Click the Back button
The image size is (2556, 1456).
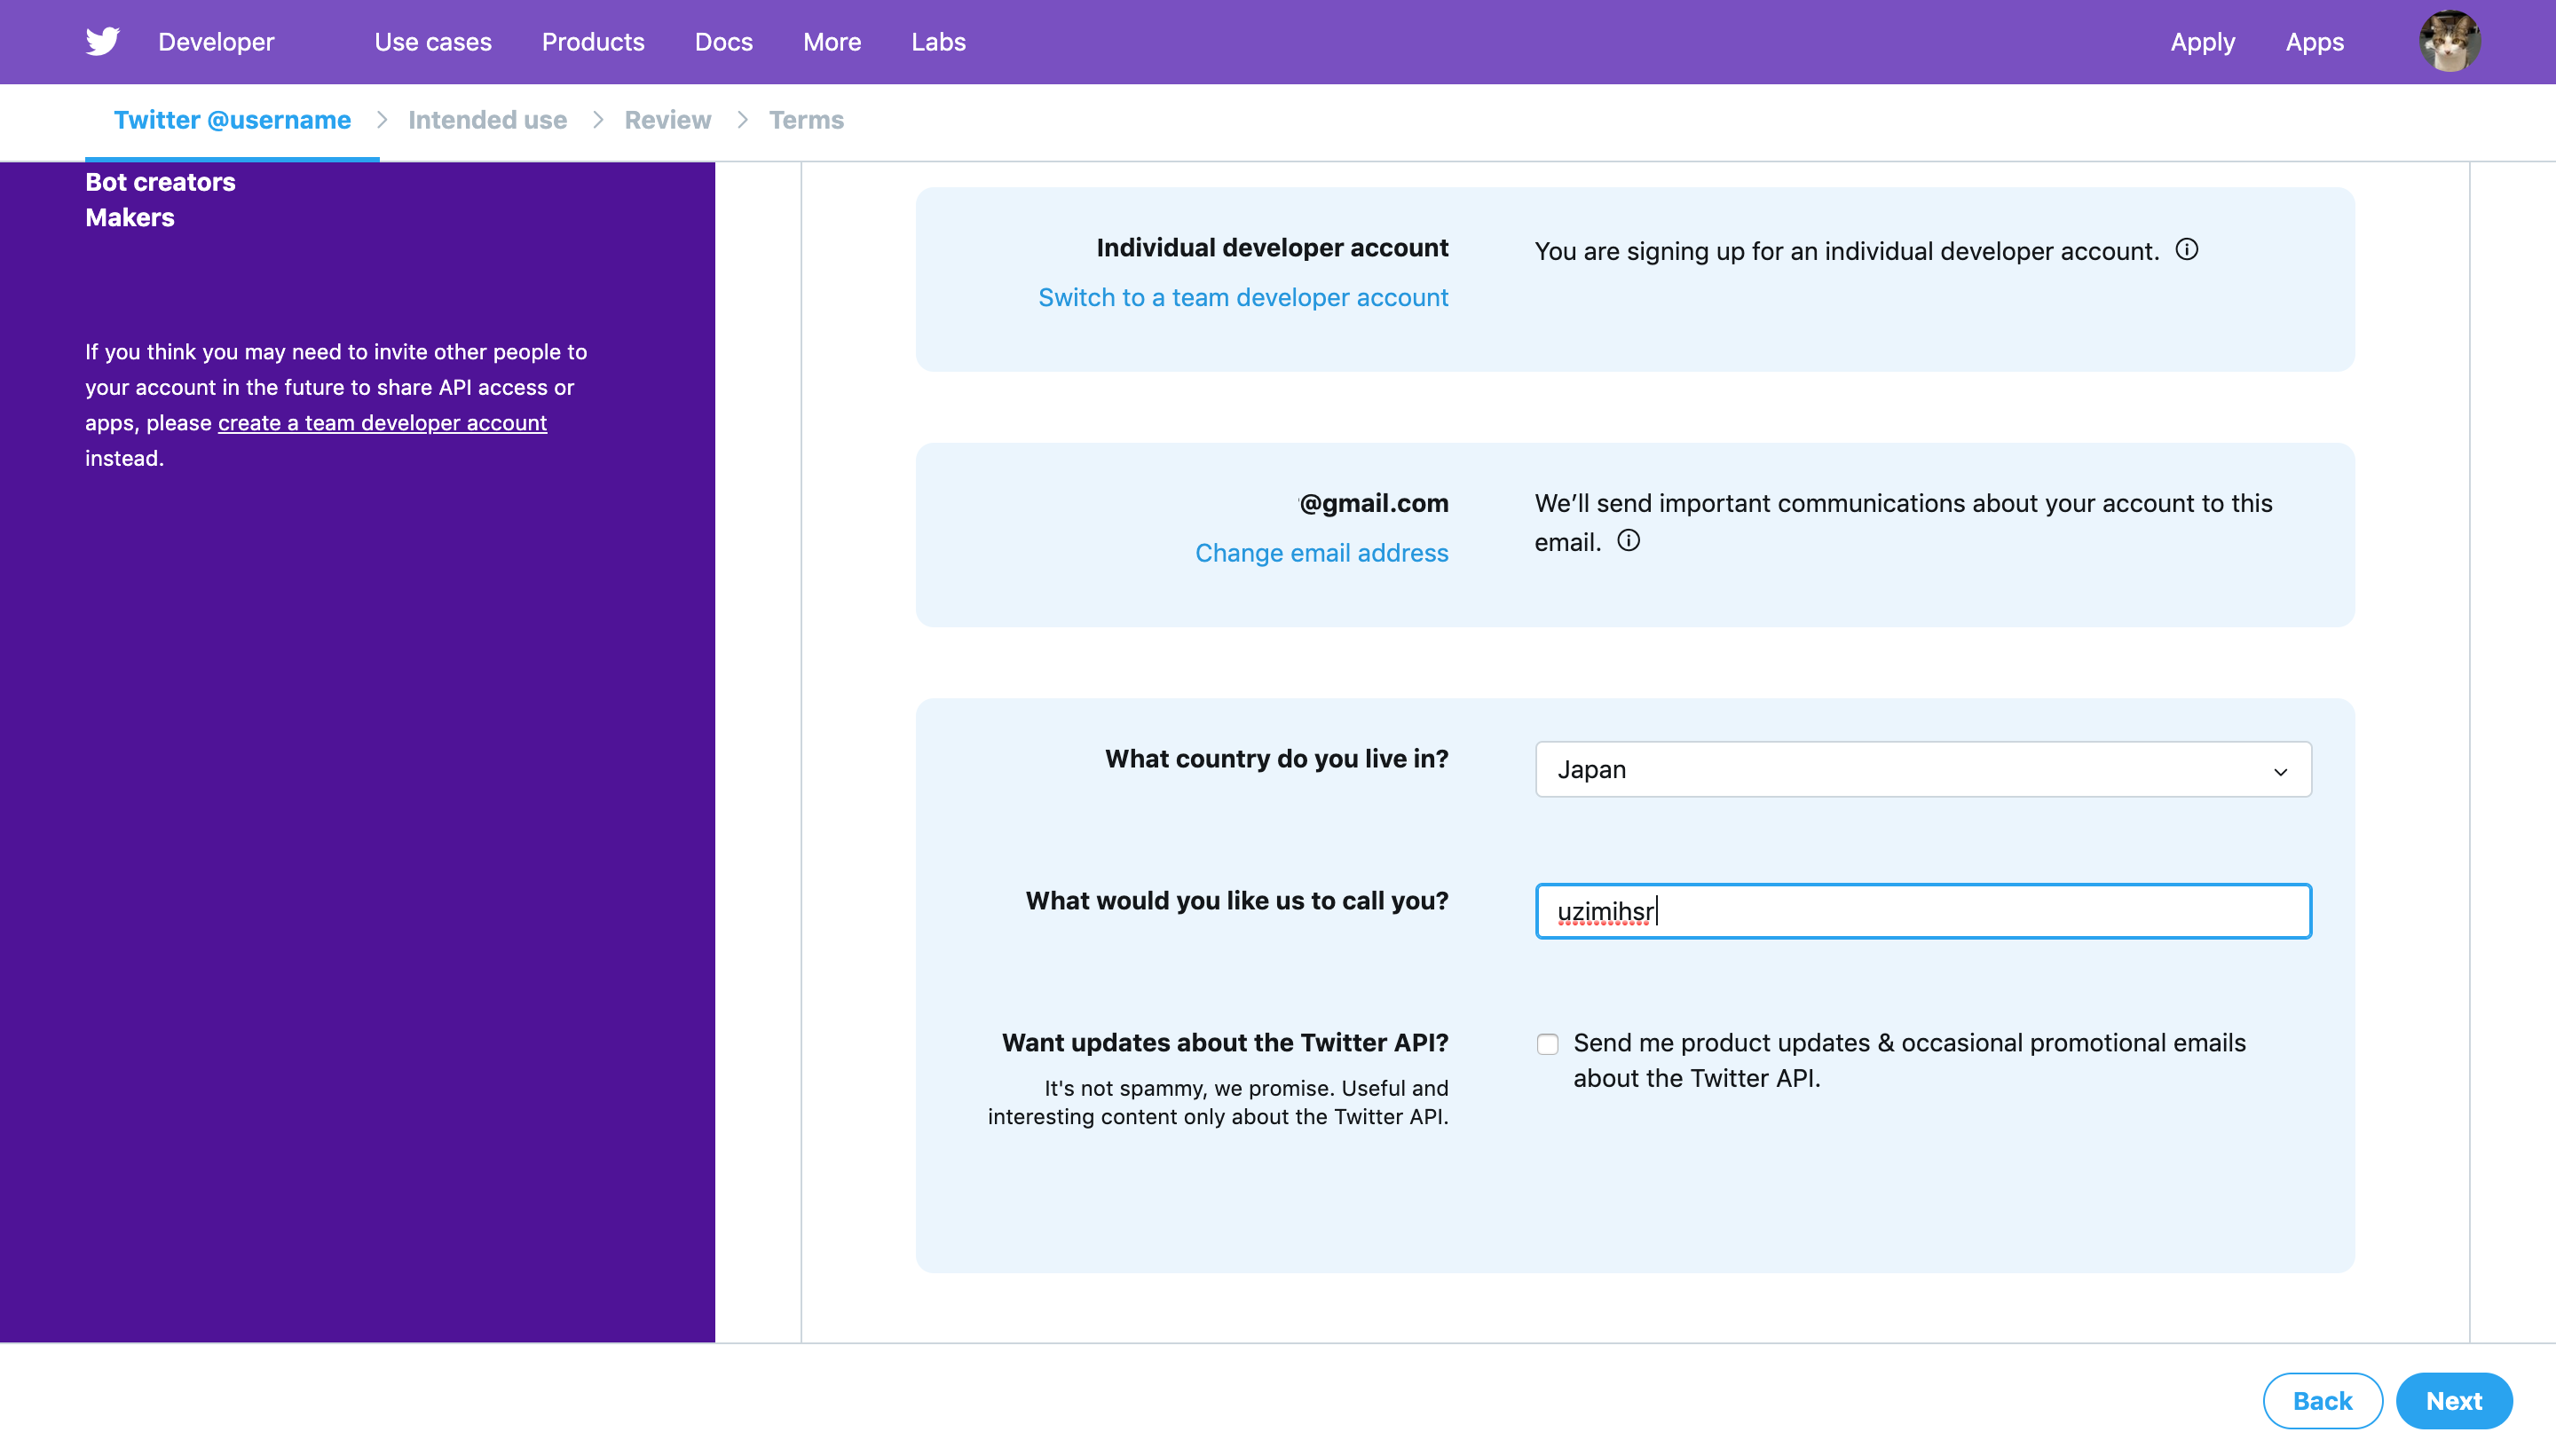coord(2322,1401)
